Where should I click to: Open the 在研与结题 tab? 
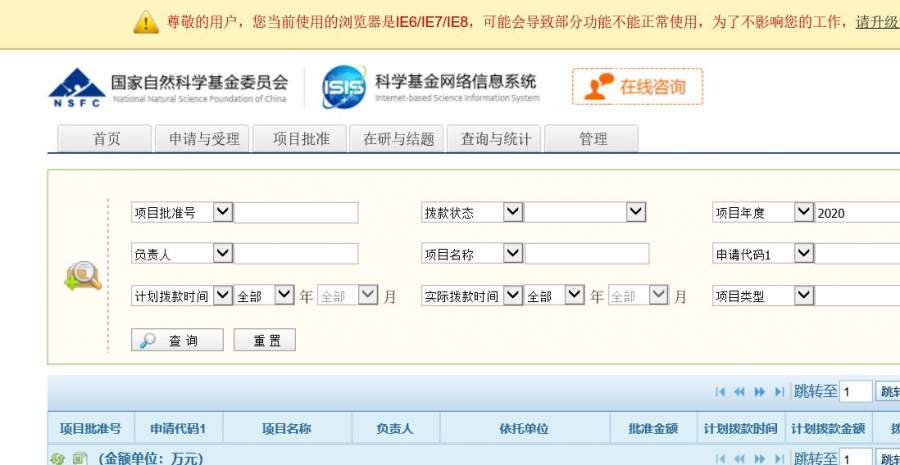click(397, 139)
